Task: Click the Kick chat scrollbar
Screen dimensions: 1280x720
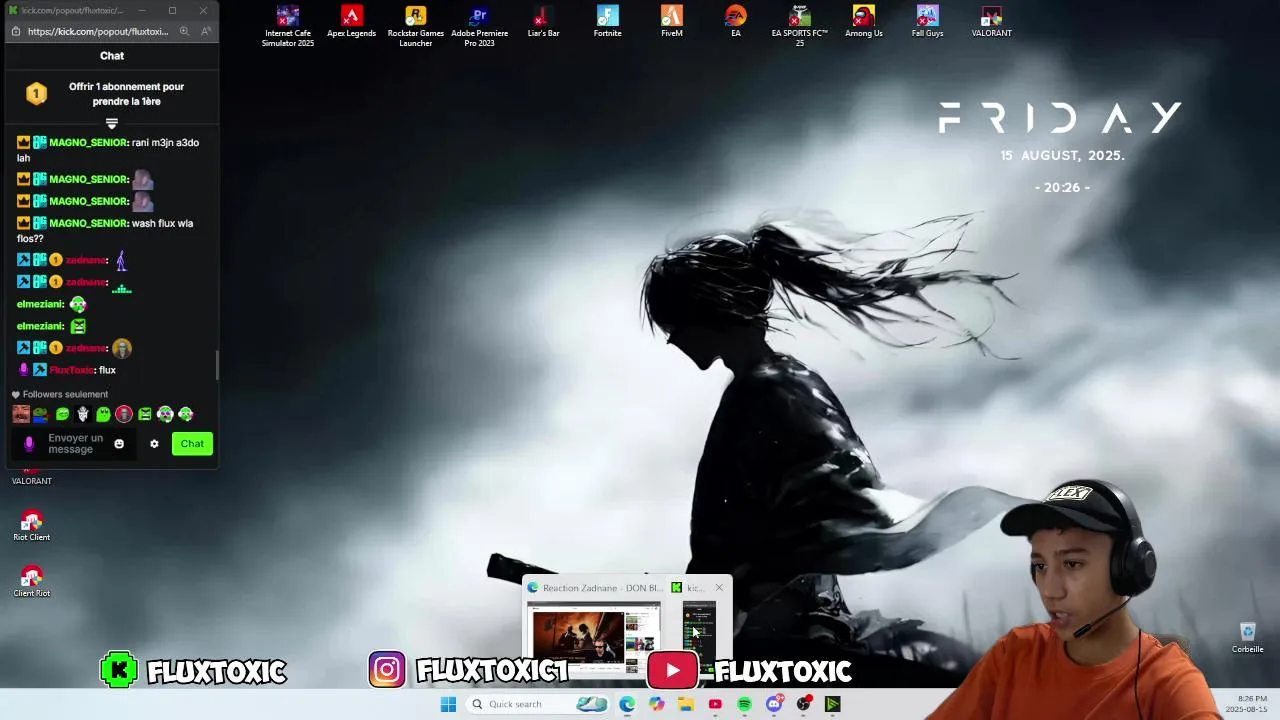Action: [x=217, y=365]
